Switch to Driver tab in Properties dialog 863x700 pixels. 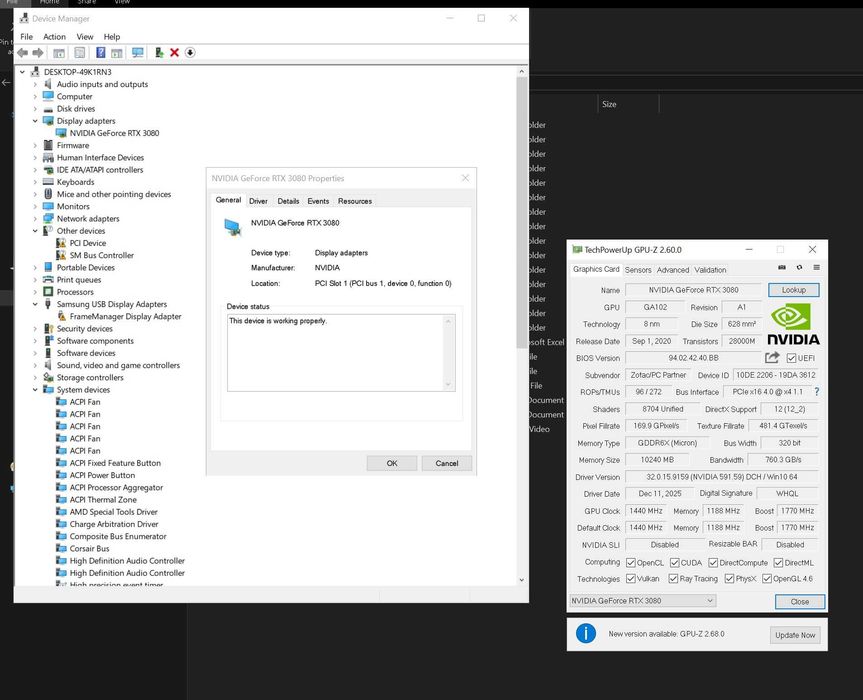click(x=258, y=201)
